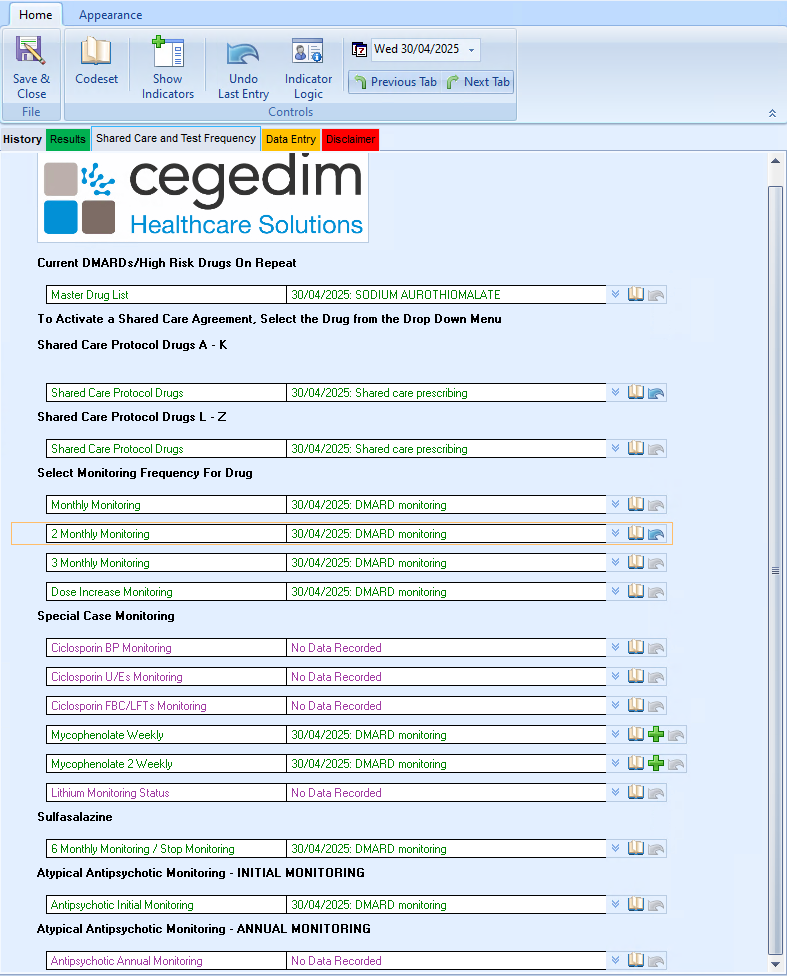Open the History tab

click(x=22, y=139)
